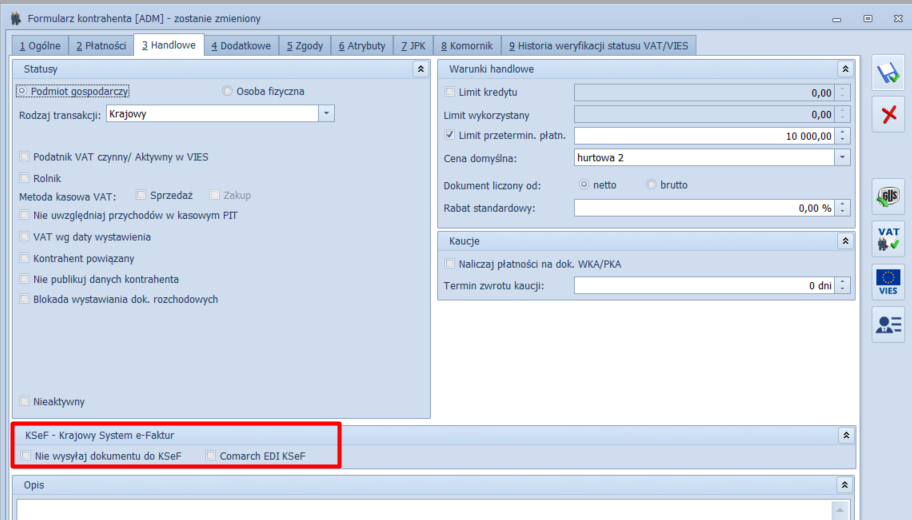Click the 10 000,00 overdue limit field
This screenshot has width=912, height=520.
click(x=704, y=136)
